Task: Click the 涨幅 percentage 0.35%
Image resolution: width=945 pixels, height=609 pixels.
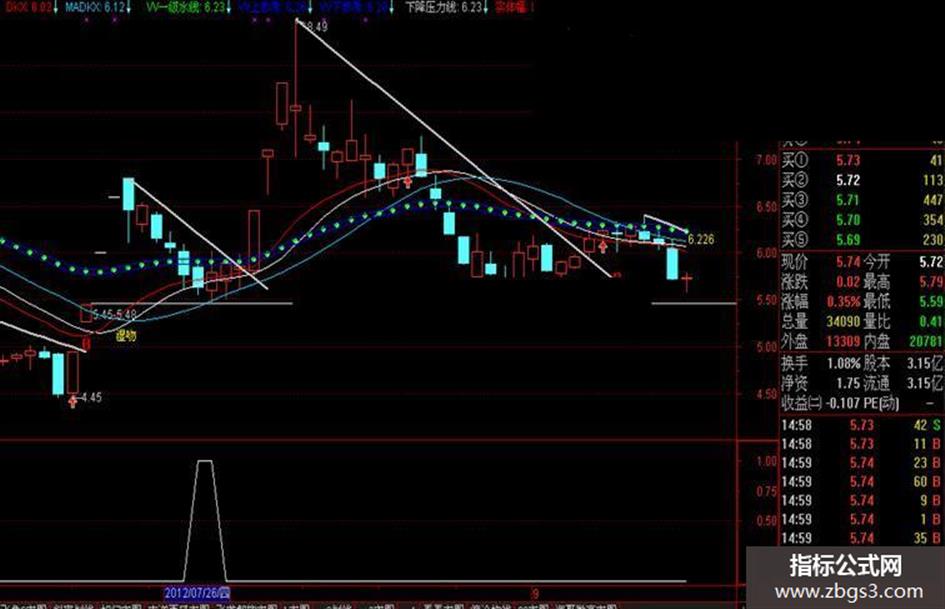Action: coord(843,301)
